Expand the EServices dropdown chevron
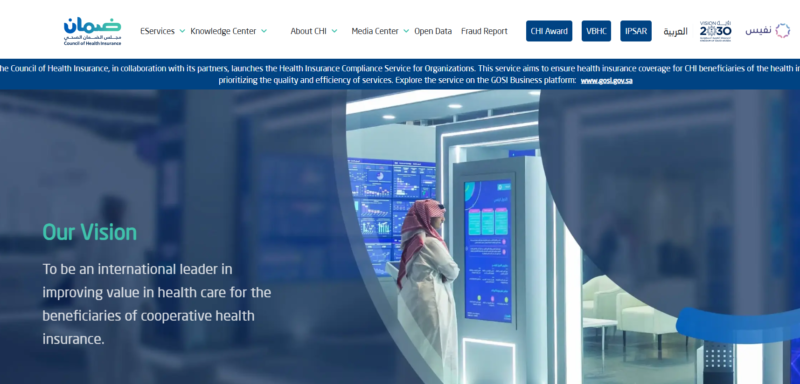800x384 pixels. pyautogui.click(x=182, y=31)
